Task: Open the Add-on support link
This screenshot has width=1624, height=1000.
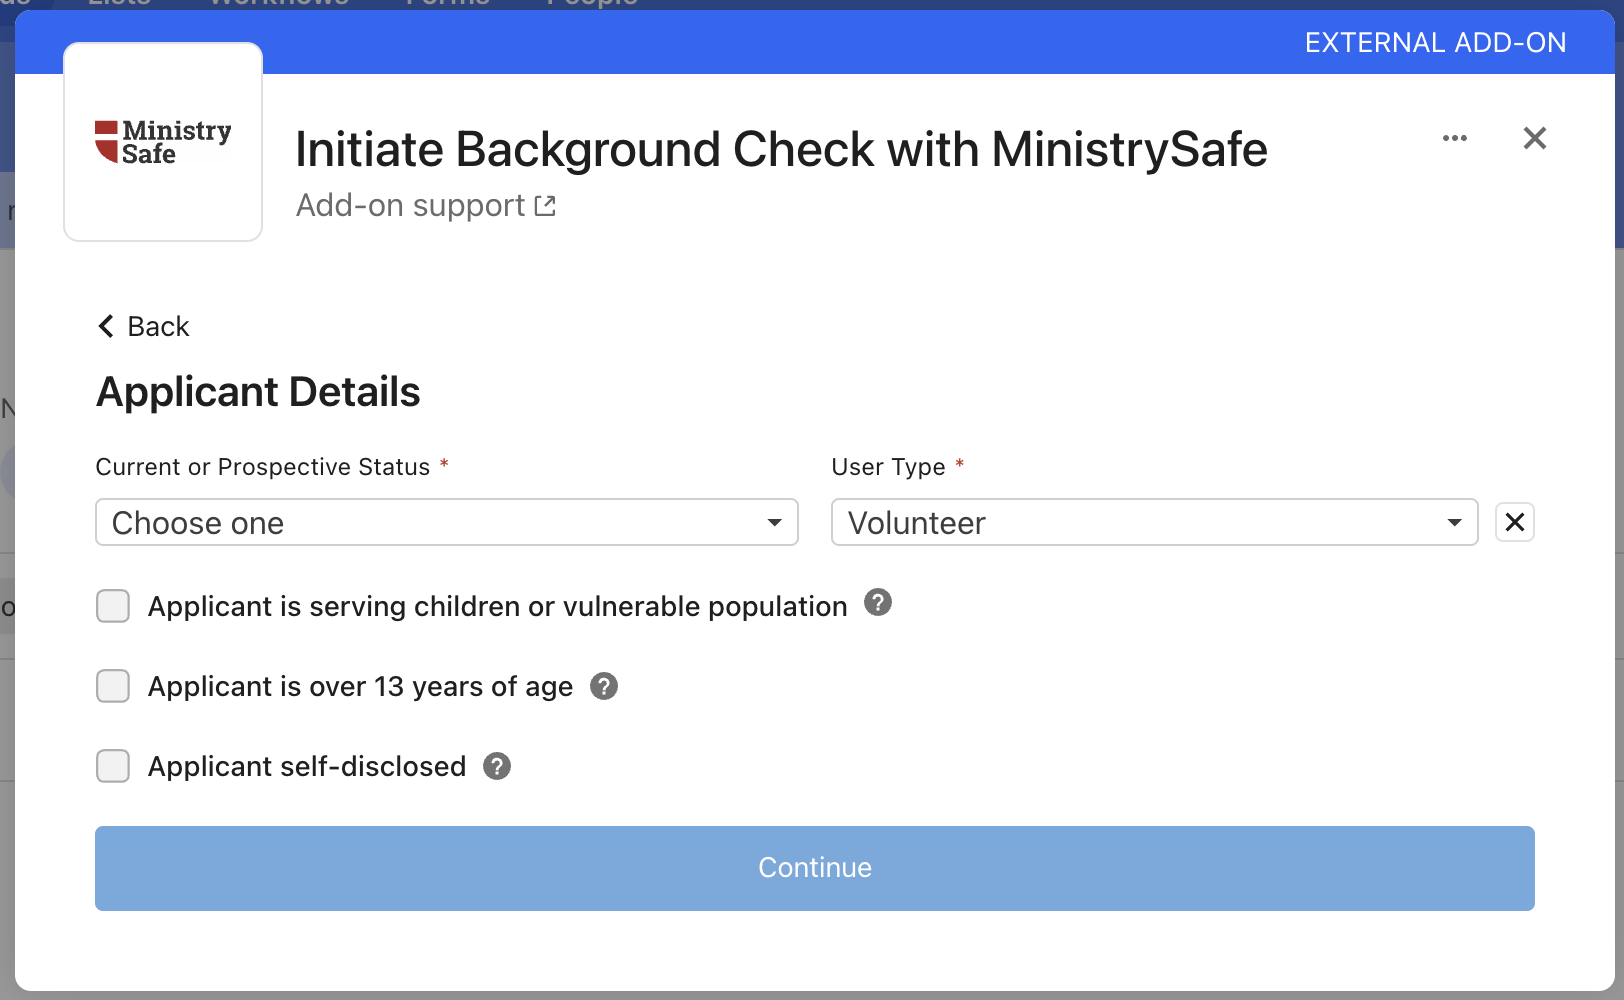Action: click(x=410, y=206)
